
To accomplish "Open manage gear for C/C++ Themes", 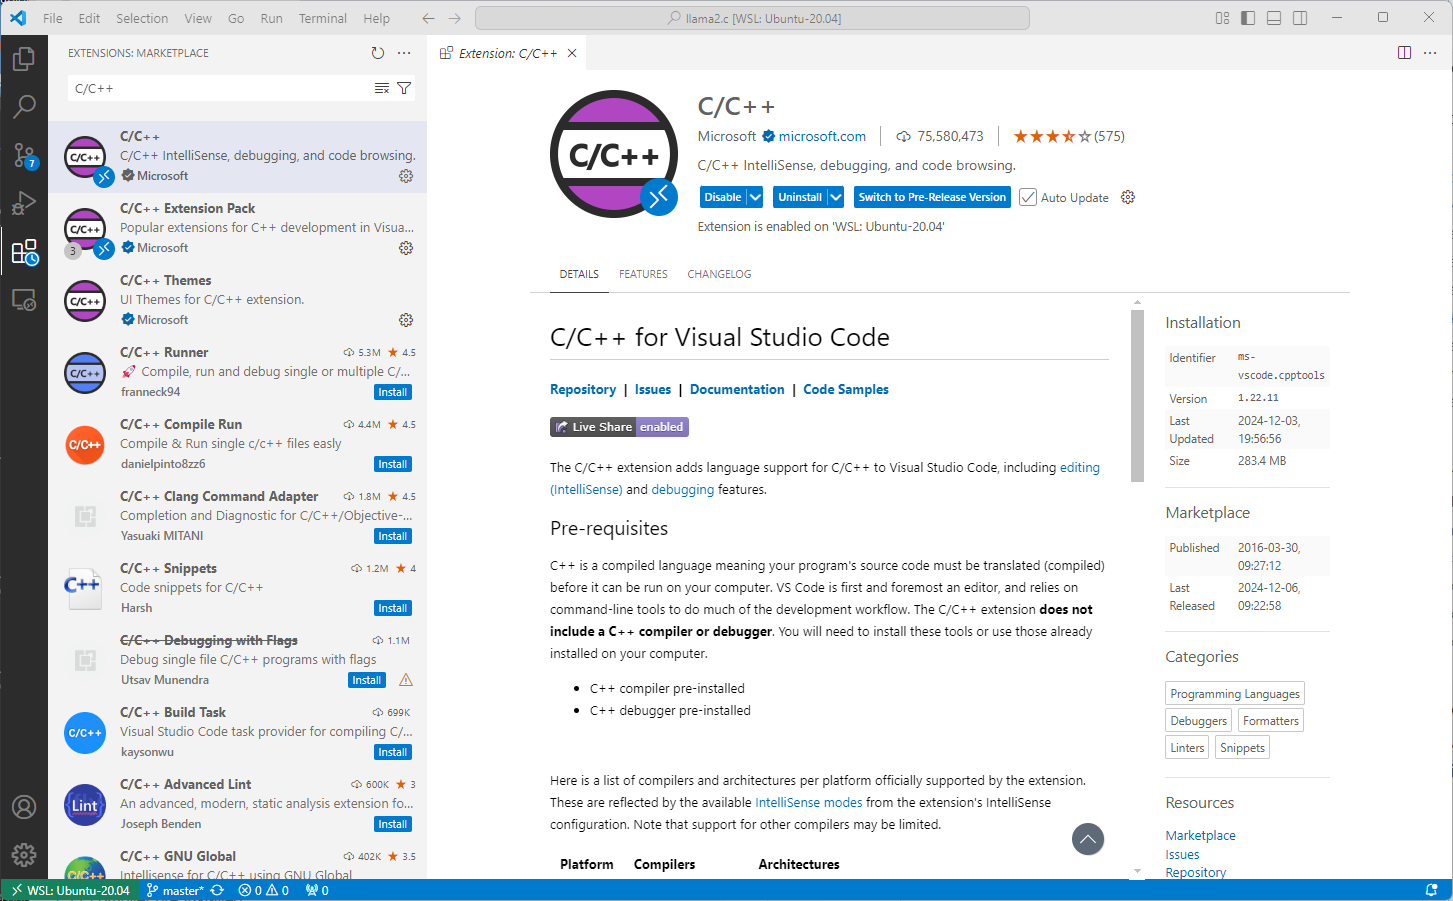I will (406, 320).
